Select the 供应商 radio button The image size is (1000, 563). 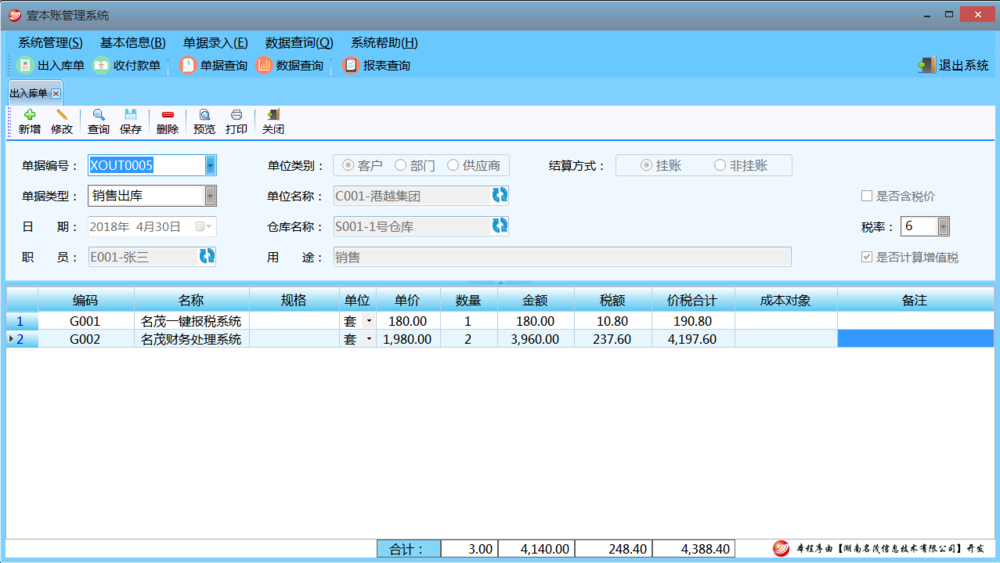click(x=453, y=165)
